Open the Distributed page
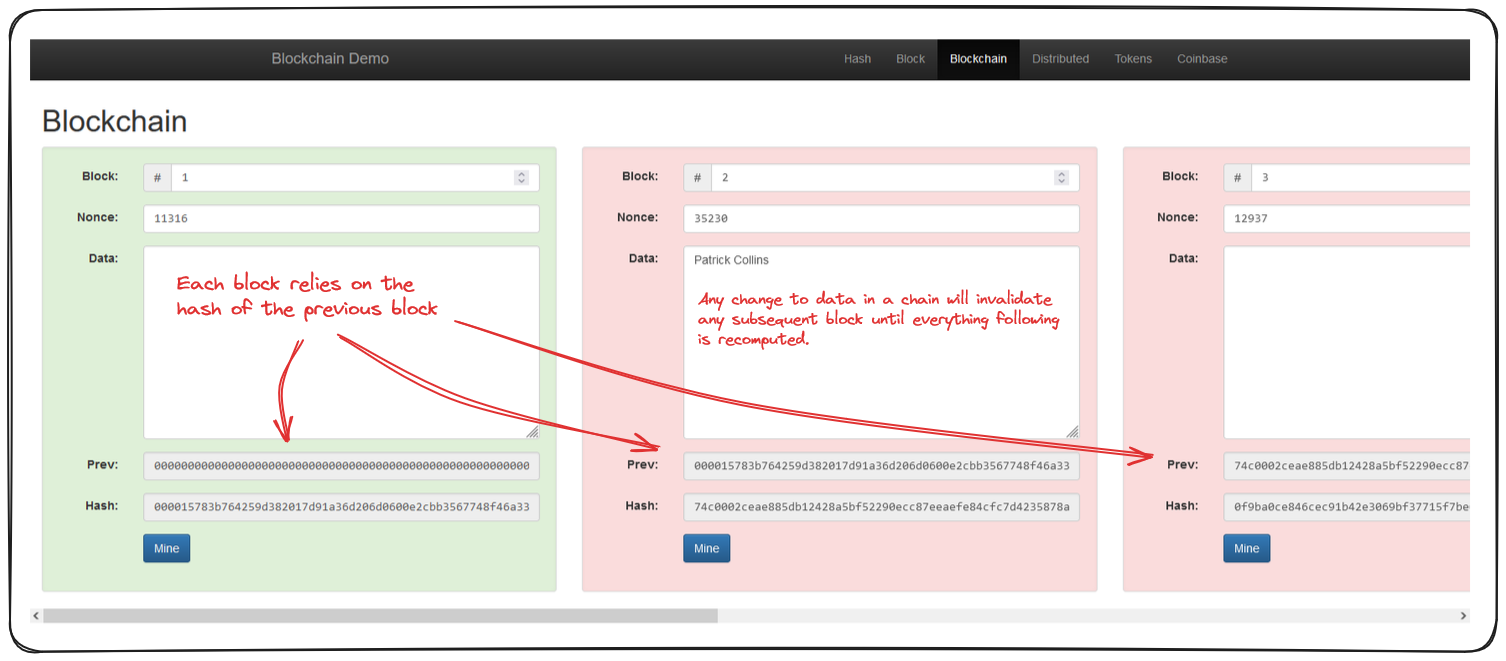This screenshot has height=661, width=1506. point(1060,59)
